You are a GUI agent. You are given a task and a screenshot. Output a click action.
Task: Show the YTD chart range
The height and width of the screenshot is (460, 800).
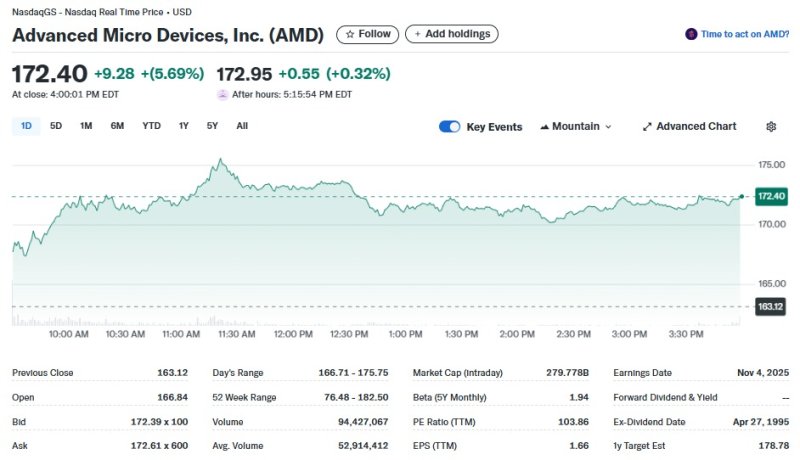click(151, 126)
